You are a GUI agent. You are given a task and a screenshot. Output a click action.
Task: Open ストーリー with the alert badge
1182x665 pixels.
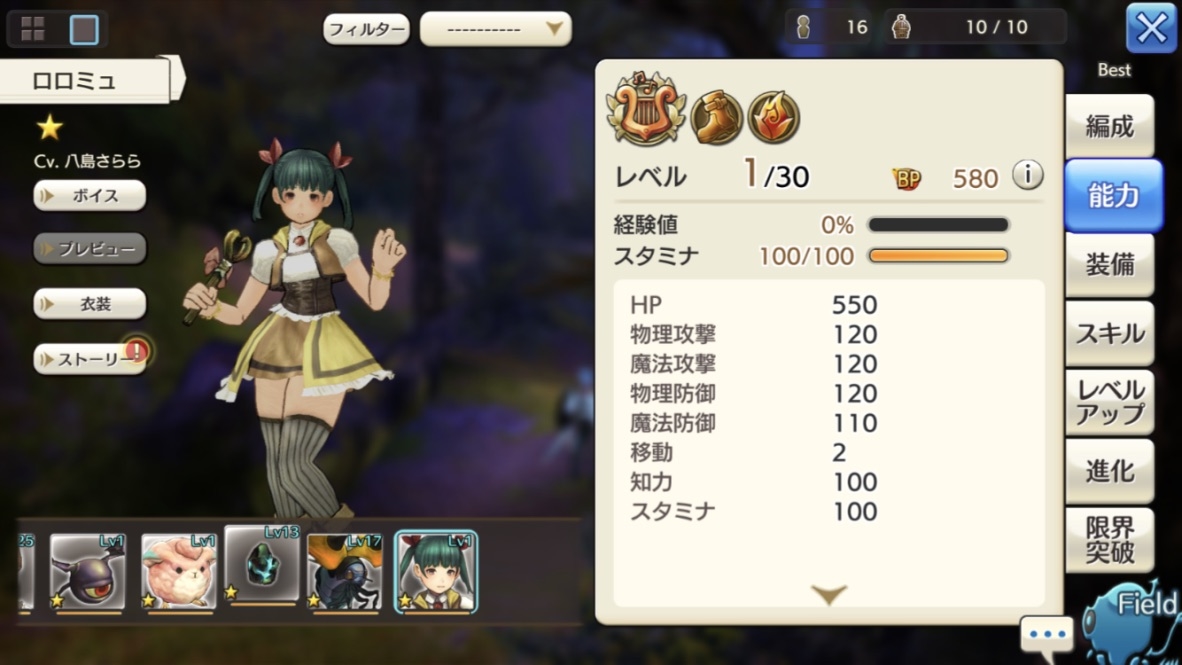(x=90, y=358)
